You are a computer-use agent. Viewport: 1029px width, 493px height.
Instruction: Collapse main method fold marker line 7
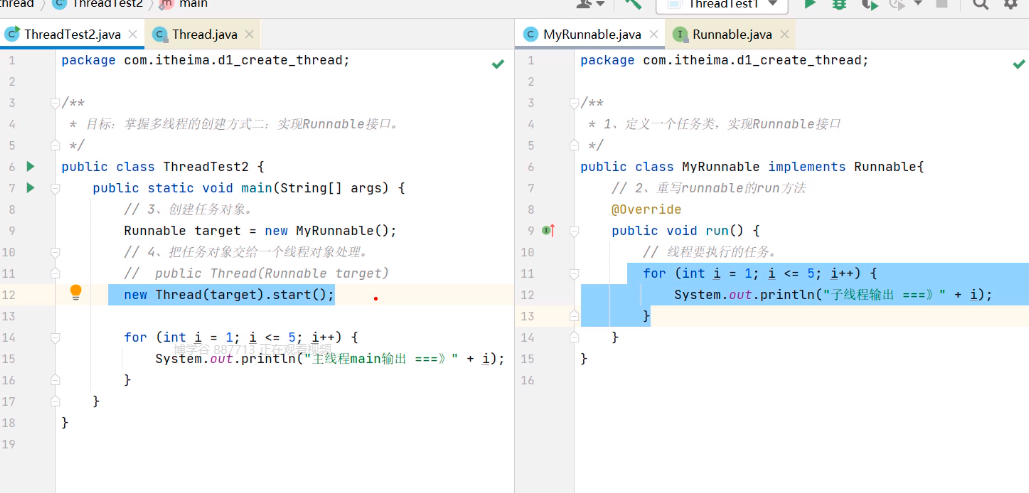tap(55, 188)
